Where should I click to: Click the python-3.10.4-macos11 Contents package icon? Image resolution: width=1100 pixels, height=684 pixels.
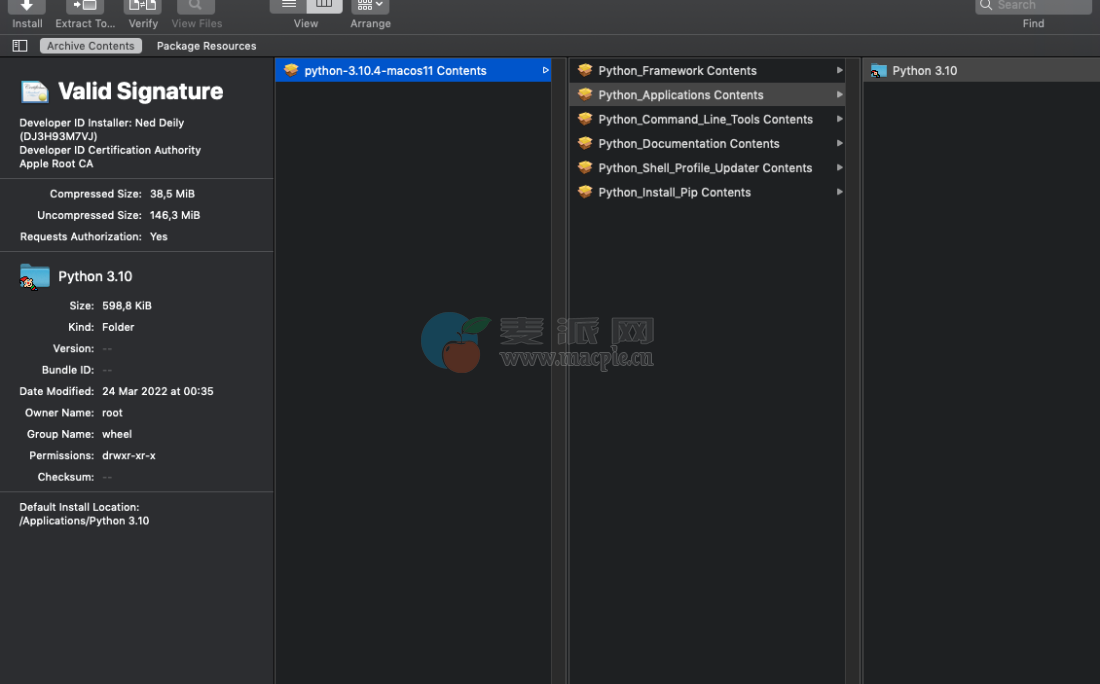click(x=291, y=70)
